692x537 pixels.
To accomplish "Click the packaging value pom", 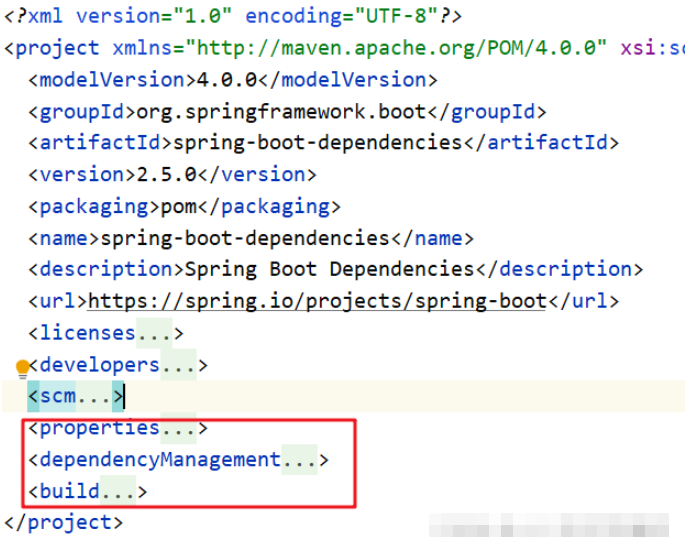I will (178, 207).
